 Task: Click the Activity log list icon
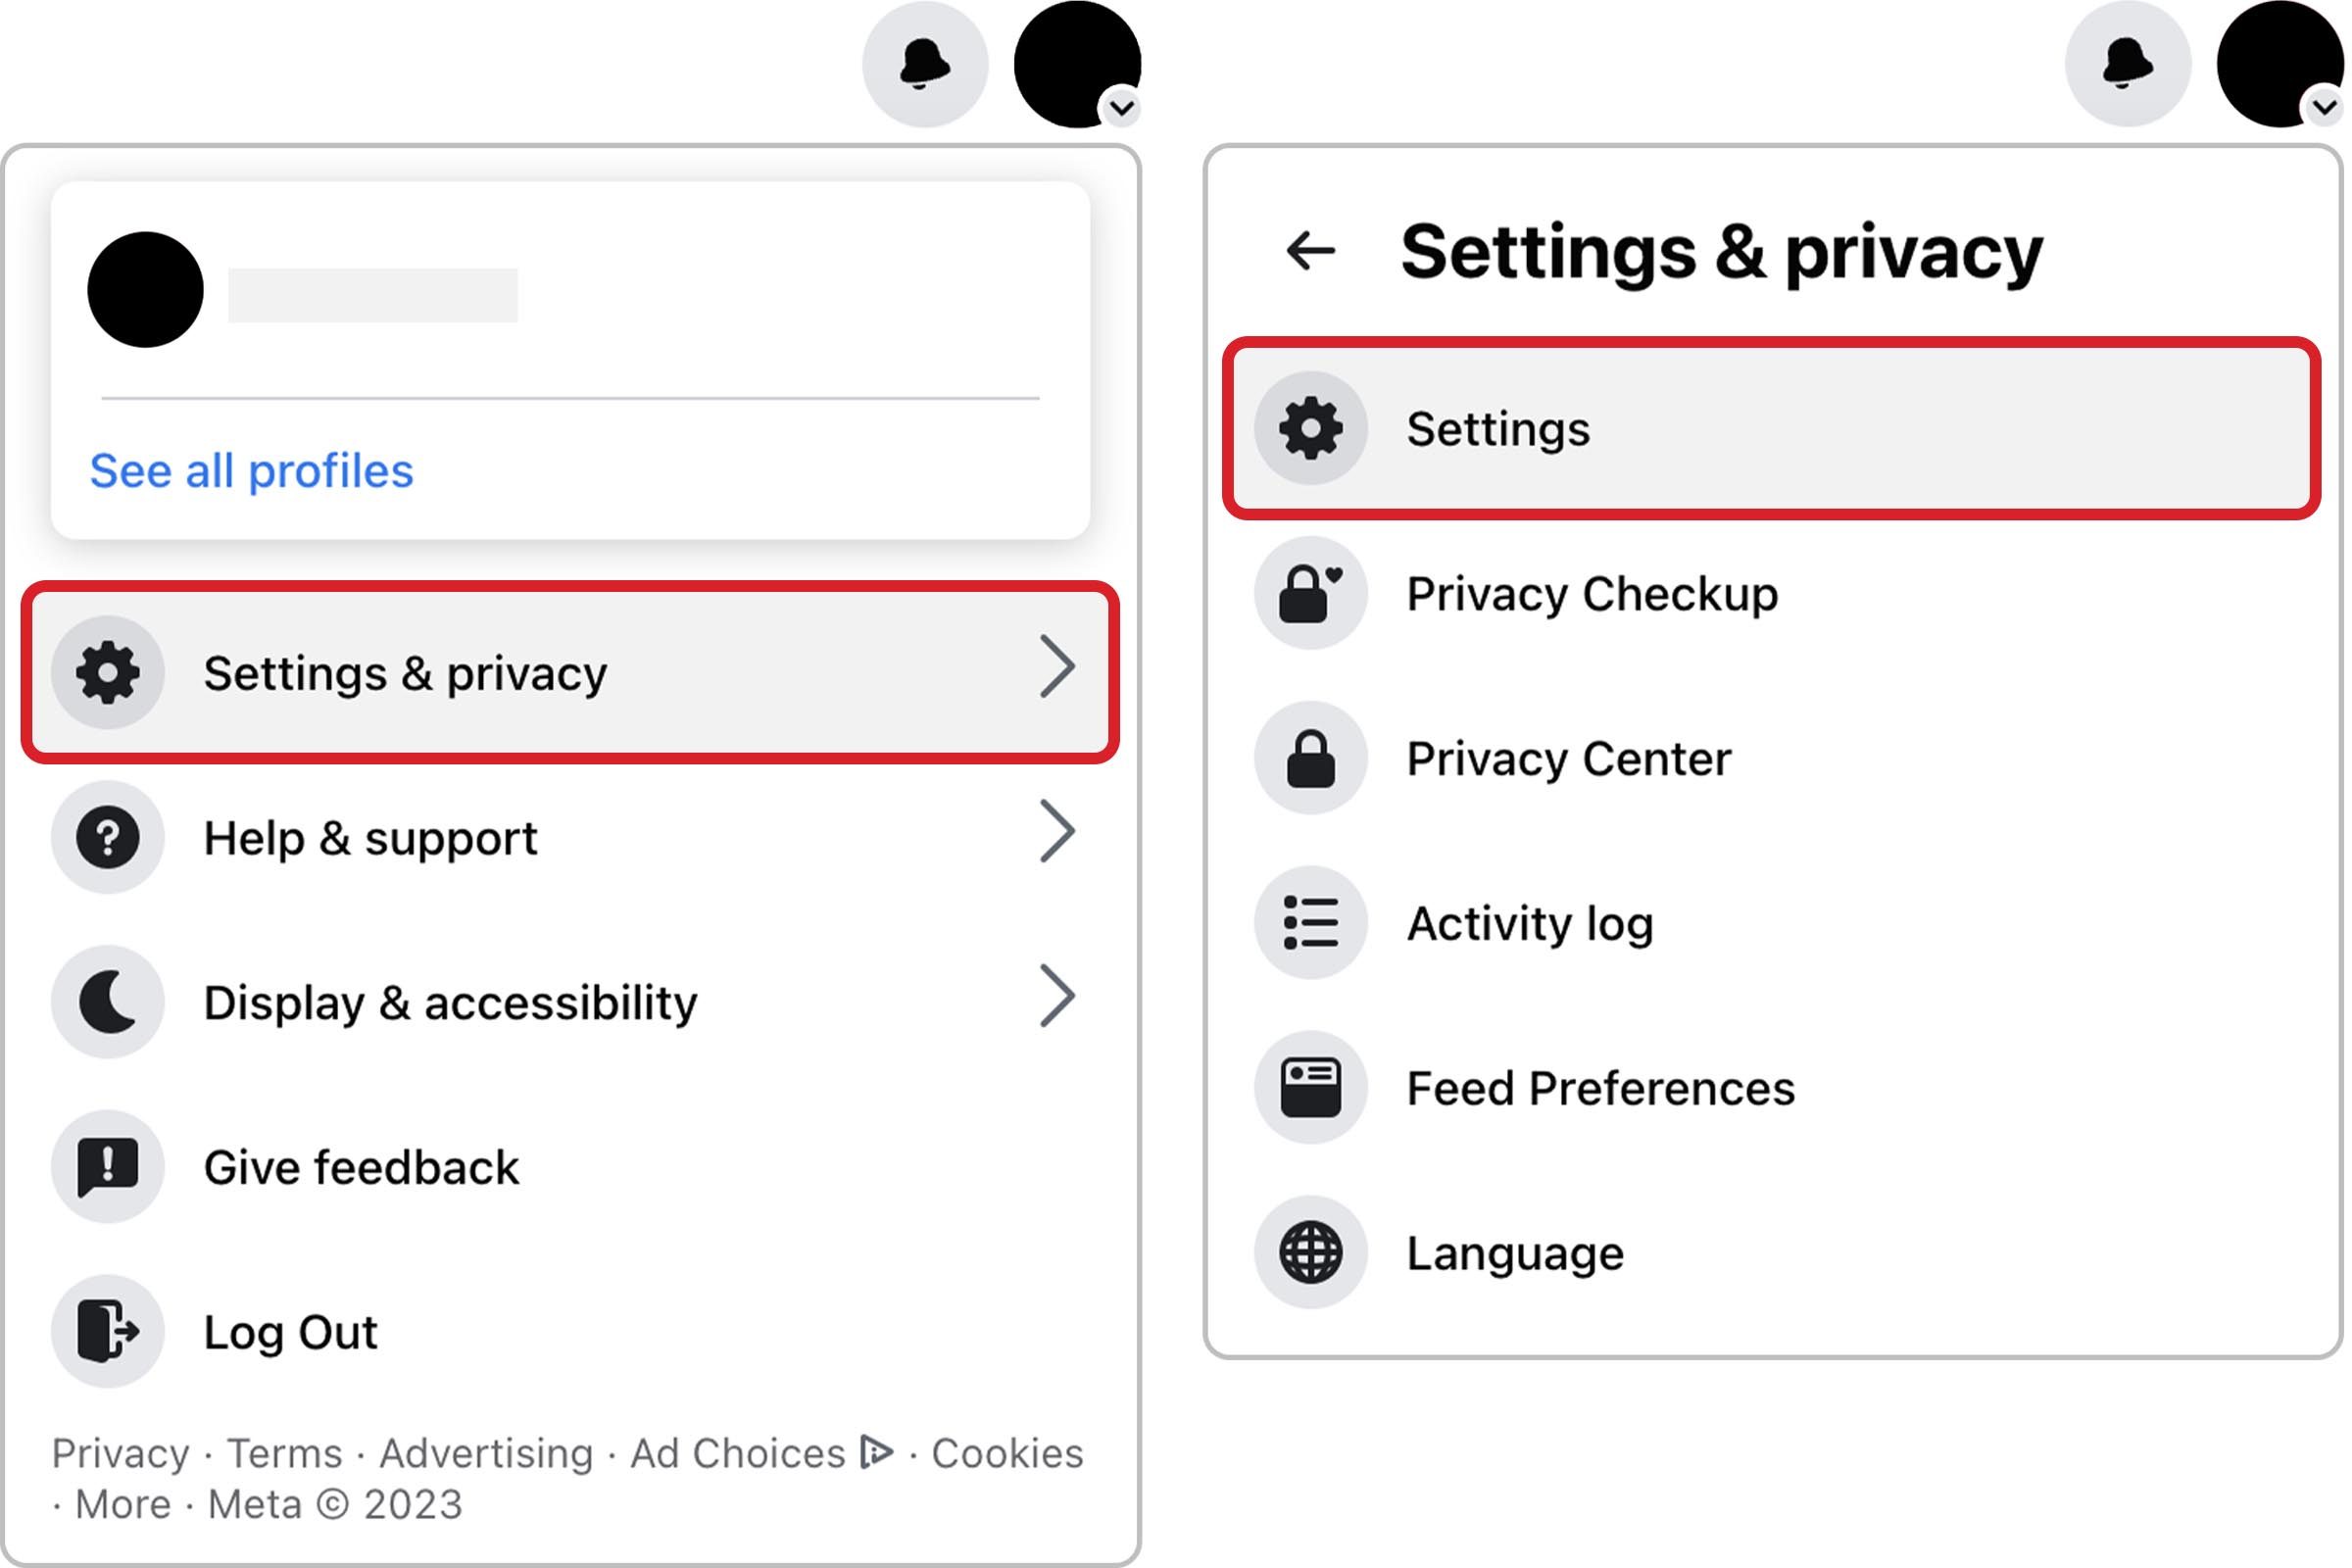[x=1312, y=924]
